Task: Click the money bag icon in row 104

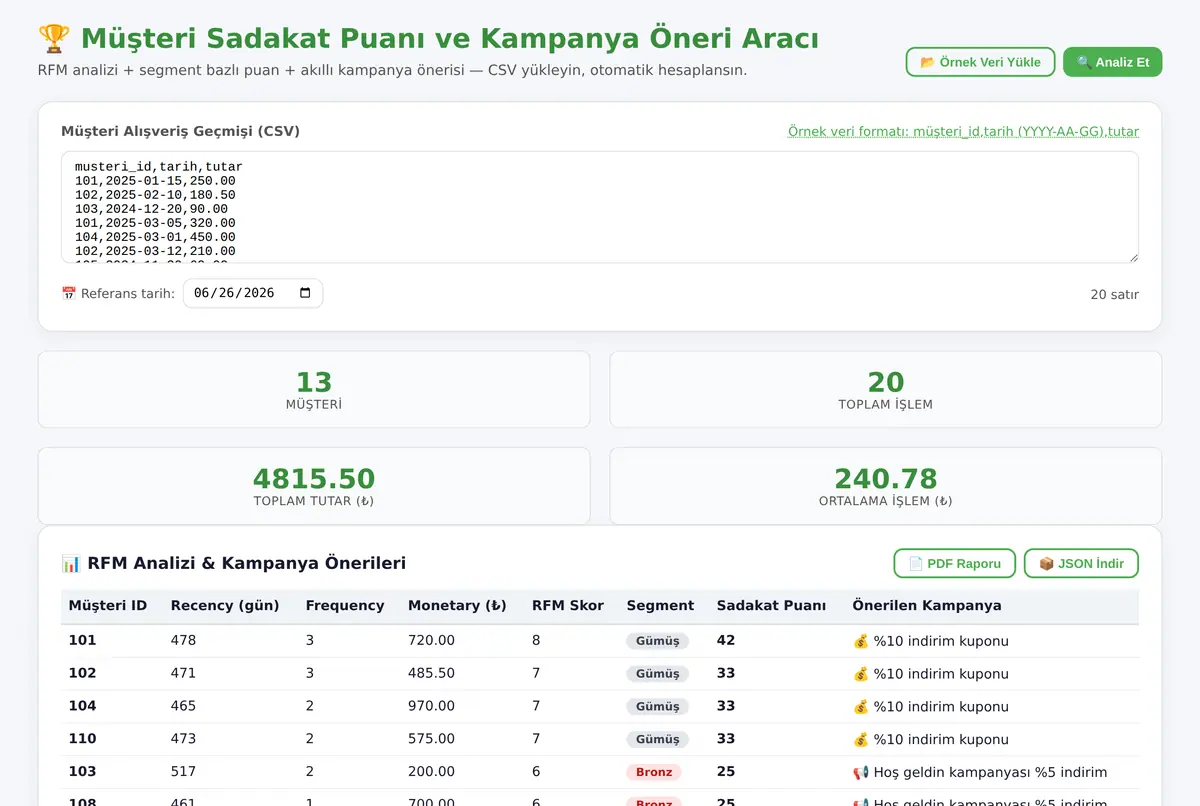Action: (861, 707)
